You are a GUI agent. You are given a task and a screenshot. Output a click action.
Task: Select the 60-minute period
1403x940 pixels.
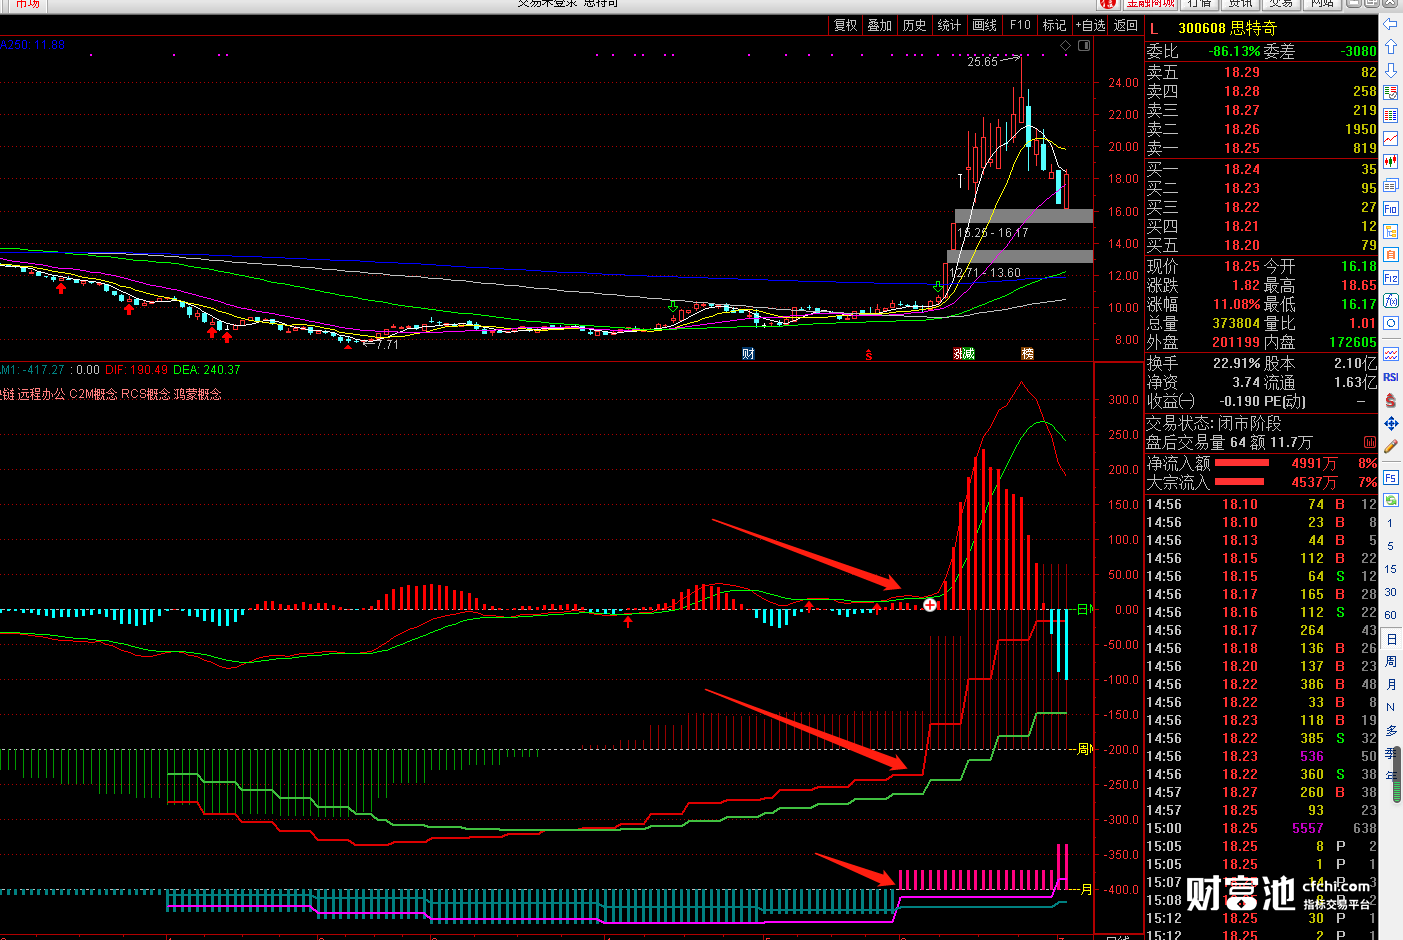[x=1390, y=615]
